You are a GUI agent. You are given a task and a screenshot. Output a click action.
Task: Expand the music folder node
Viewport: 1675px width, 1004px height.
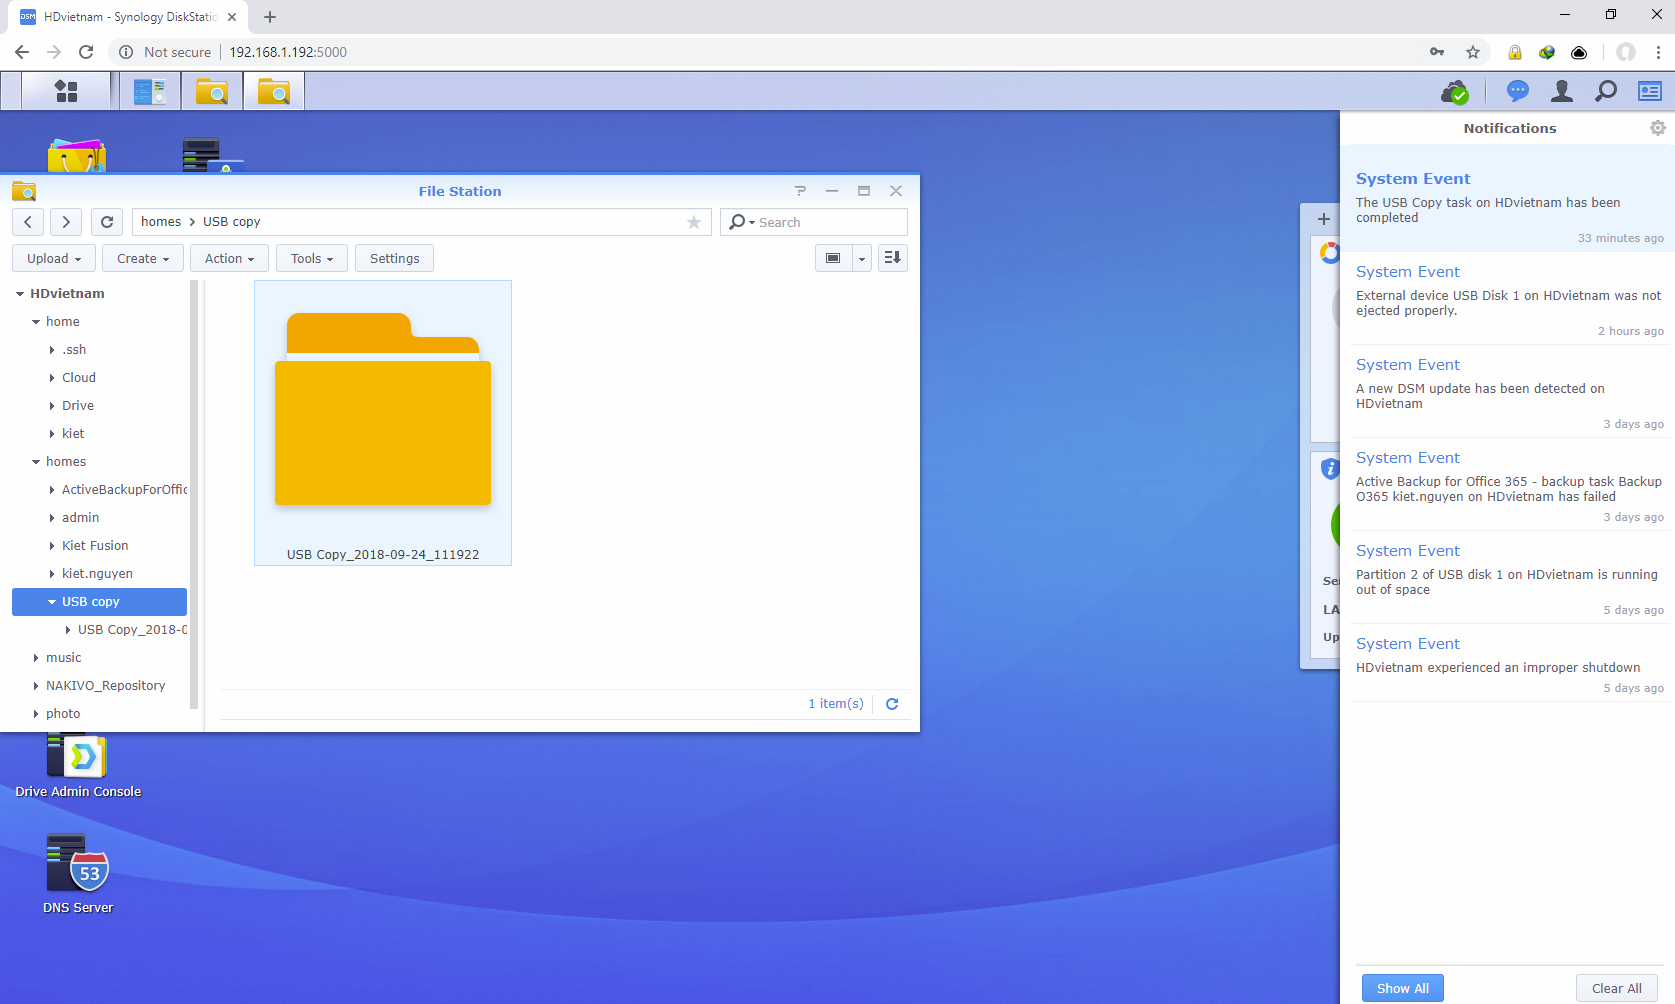tap(36, 658)
